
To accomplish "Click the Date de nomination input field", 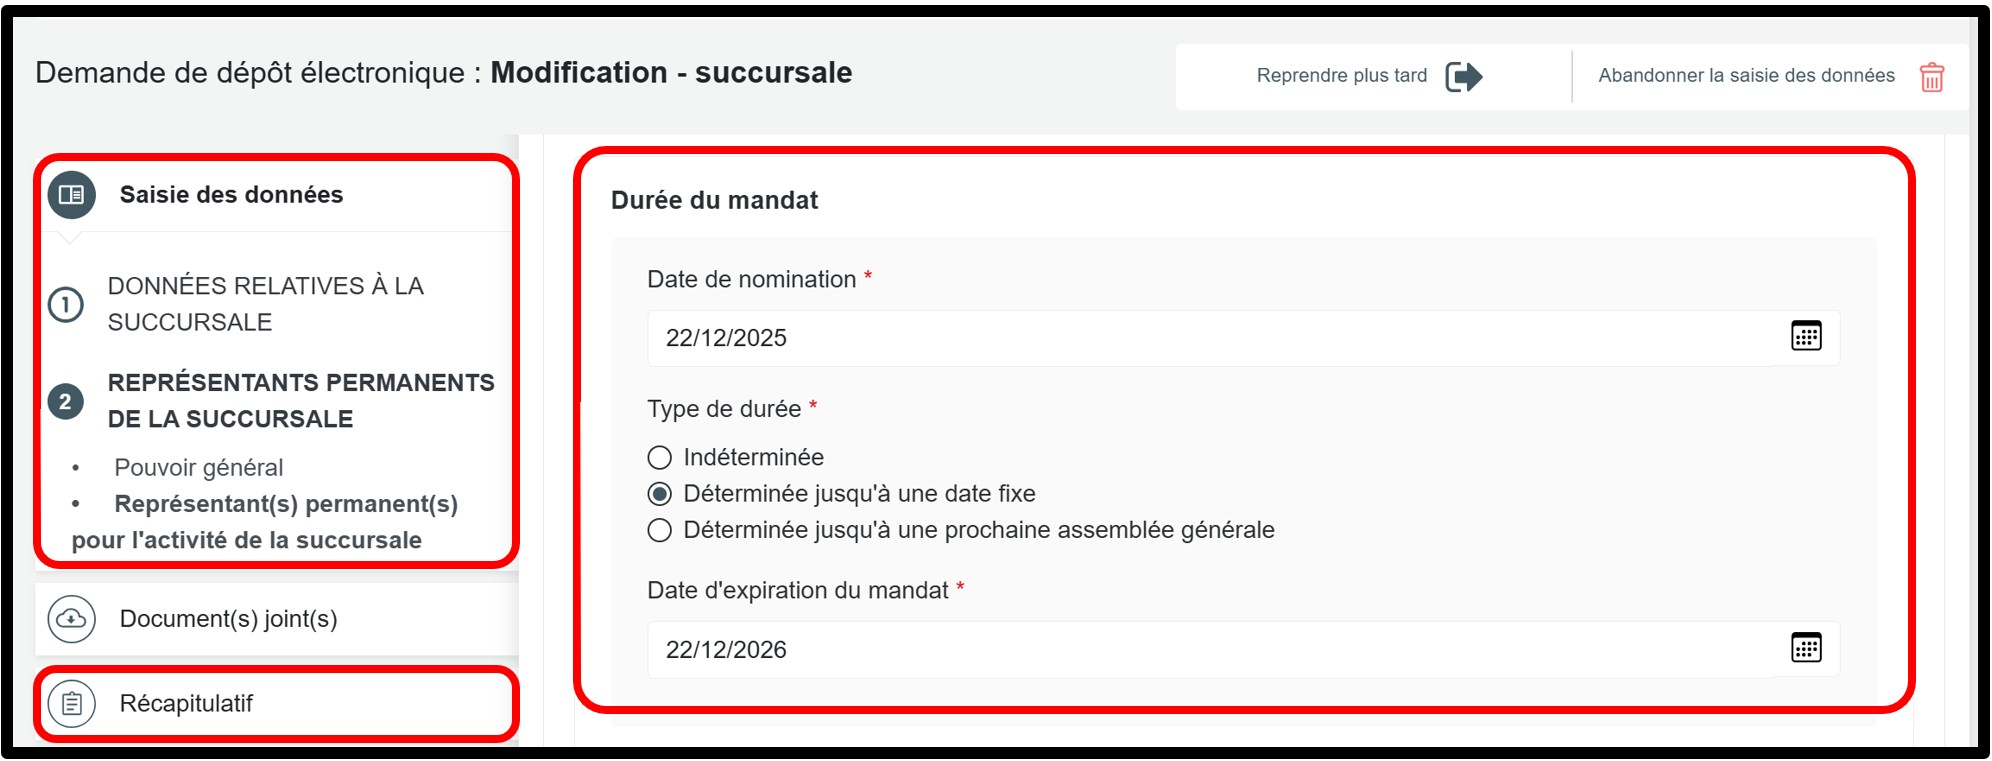I will 1200,338.
